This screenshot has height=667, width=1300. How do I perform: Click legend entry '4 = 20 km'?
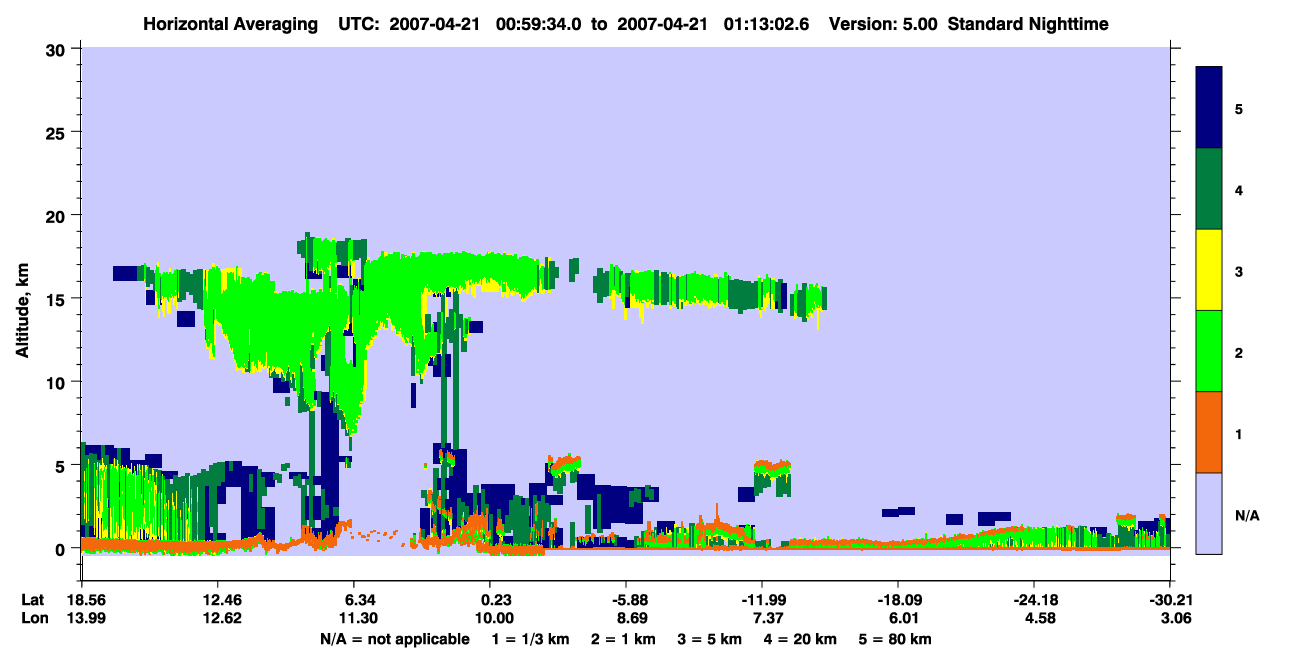[x=800, y=639]
